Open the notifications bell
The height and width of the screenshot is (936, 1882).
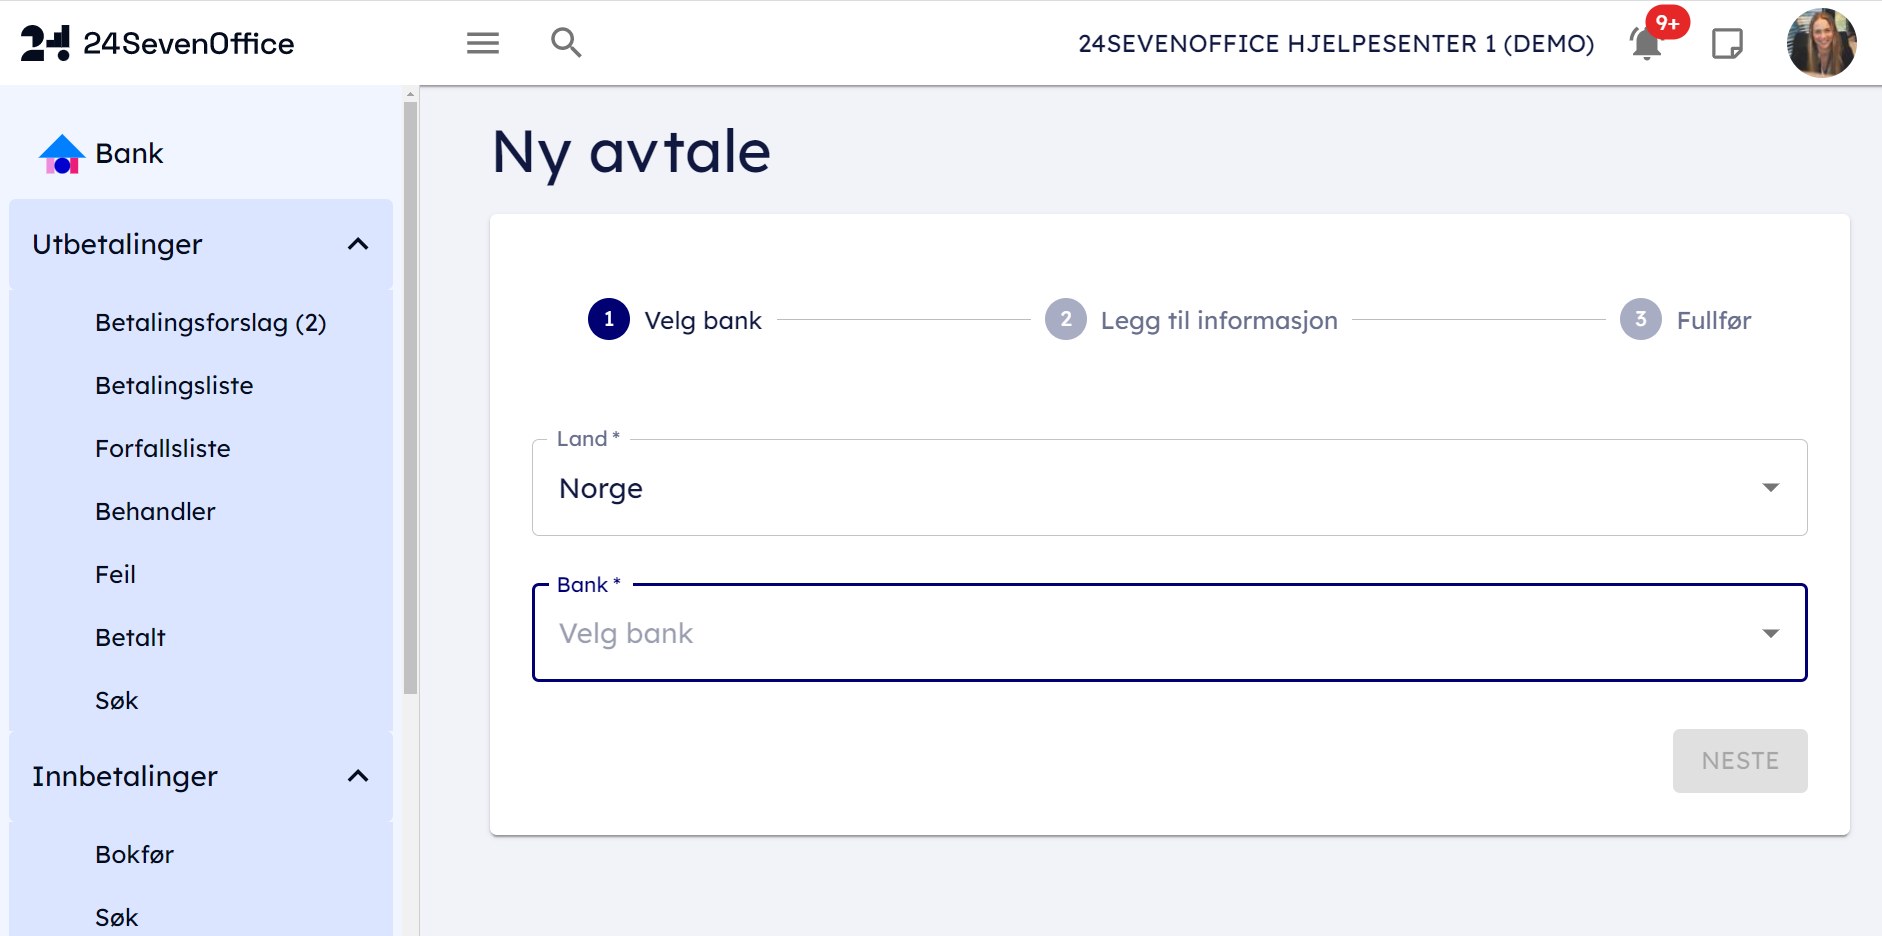1646,44
